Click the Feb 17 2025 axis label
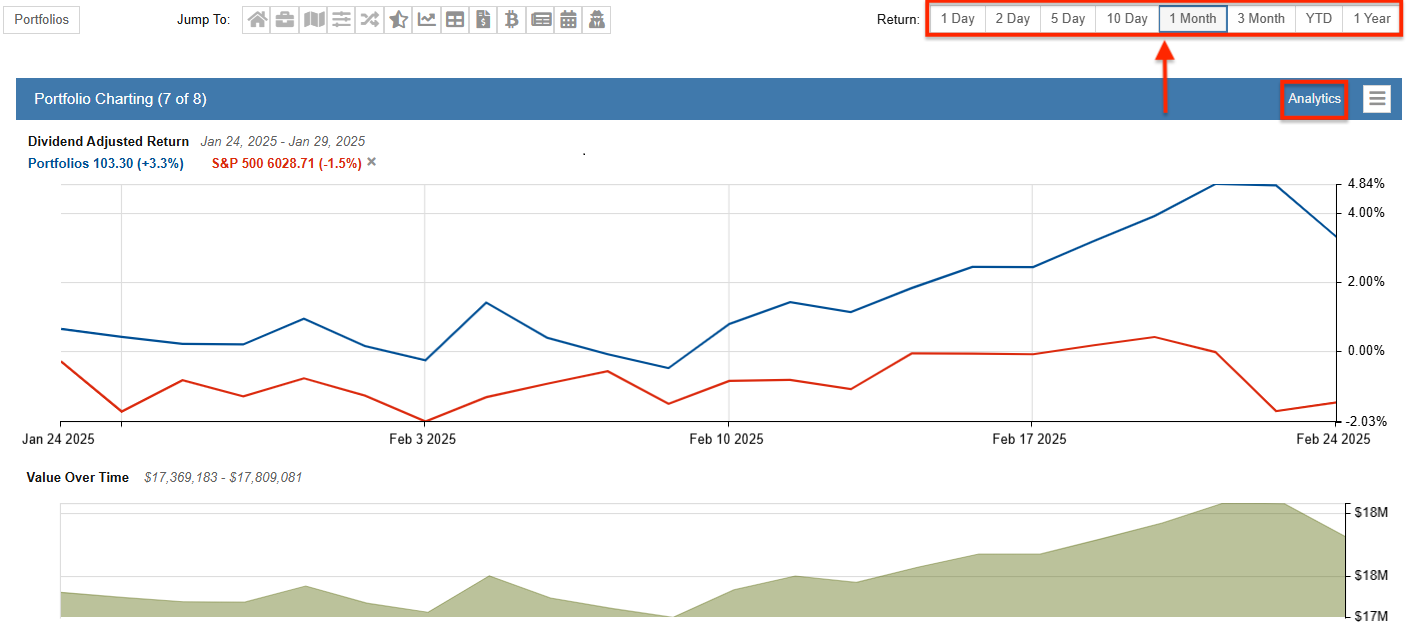 pyautogui.click(x=1029, y=439)
